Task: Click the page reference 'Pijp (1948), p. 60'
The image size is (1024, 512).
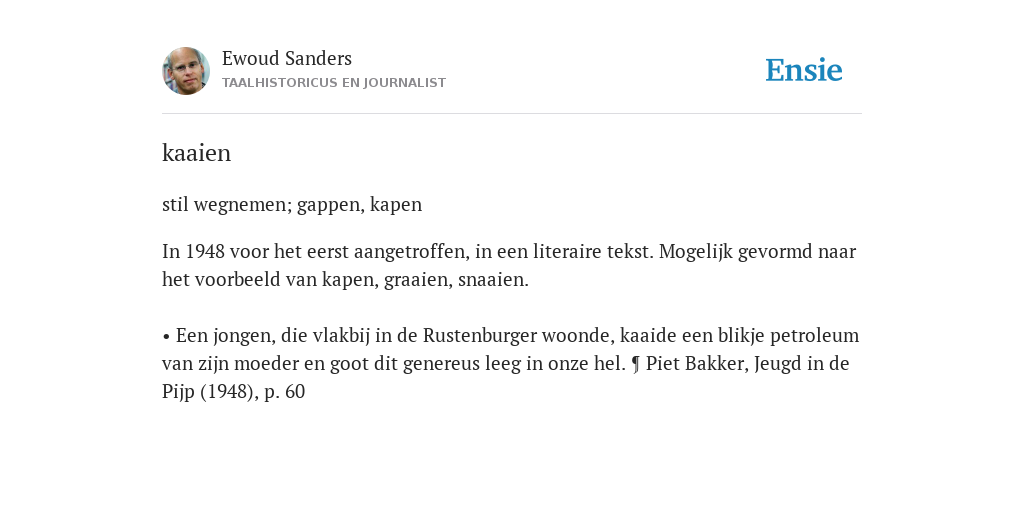Action: pyautogui.click(x=234, y=392)
